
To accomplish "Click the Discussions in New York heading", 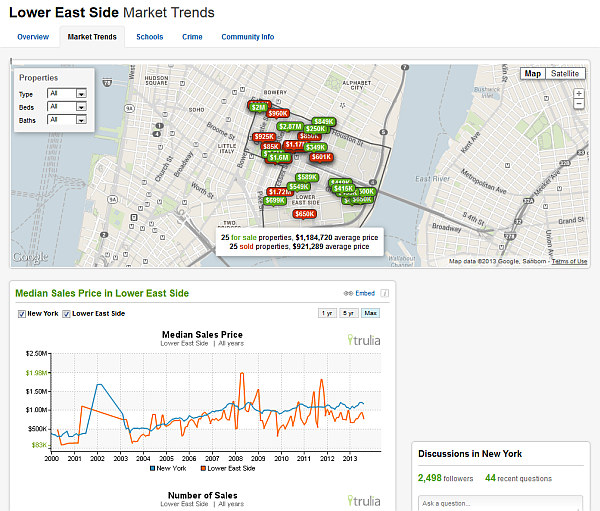I will pos(470,454).
